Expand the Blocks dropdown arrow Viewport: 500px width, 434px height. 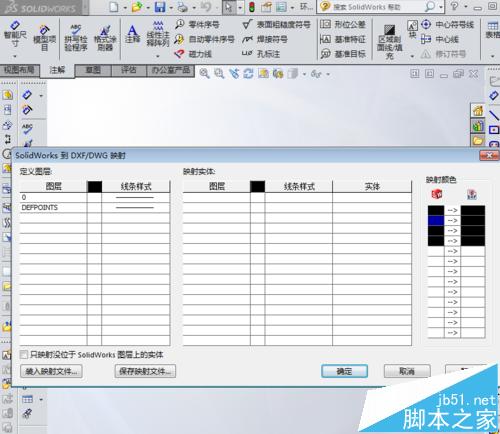[412, 56]
